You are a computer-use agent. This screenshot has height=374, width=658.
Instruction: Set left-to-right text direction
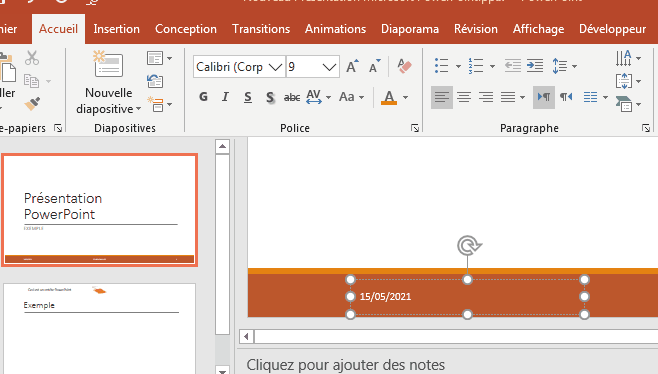544,97
